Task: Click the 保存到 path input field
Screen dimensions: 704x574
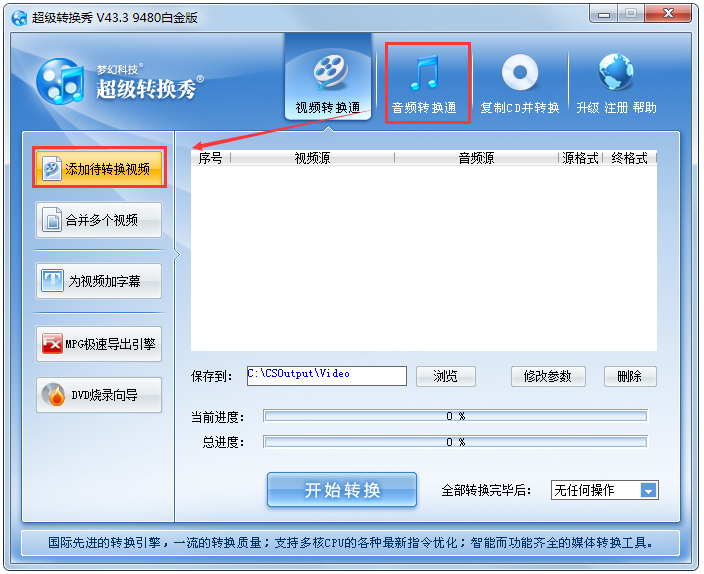Action: click(327, 375)
